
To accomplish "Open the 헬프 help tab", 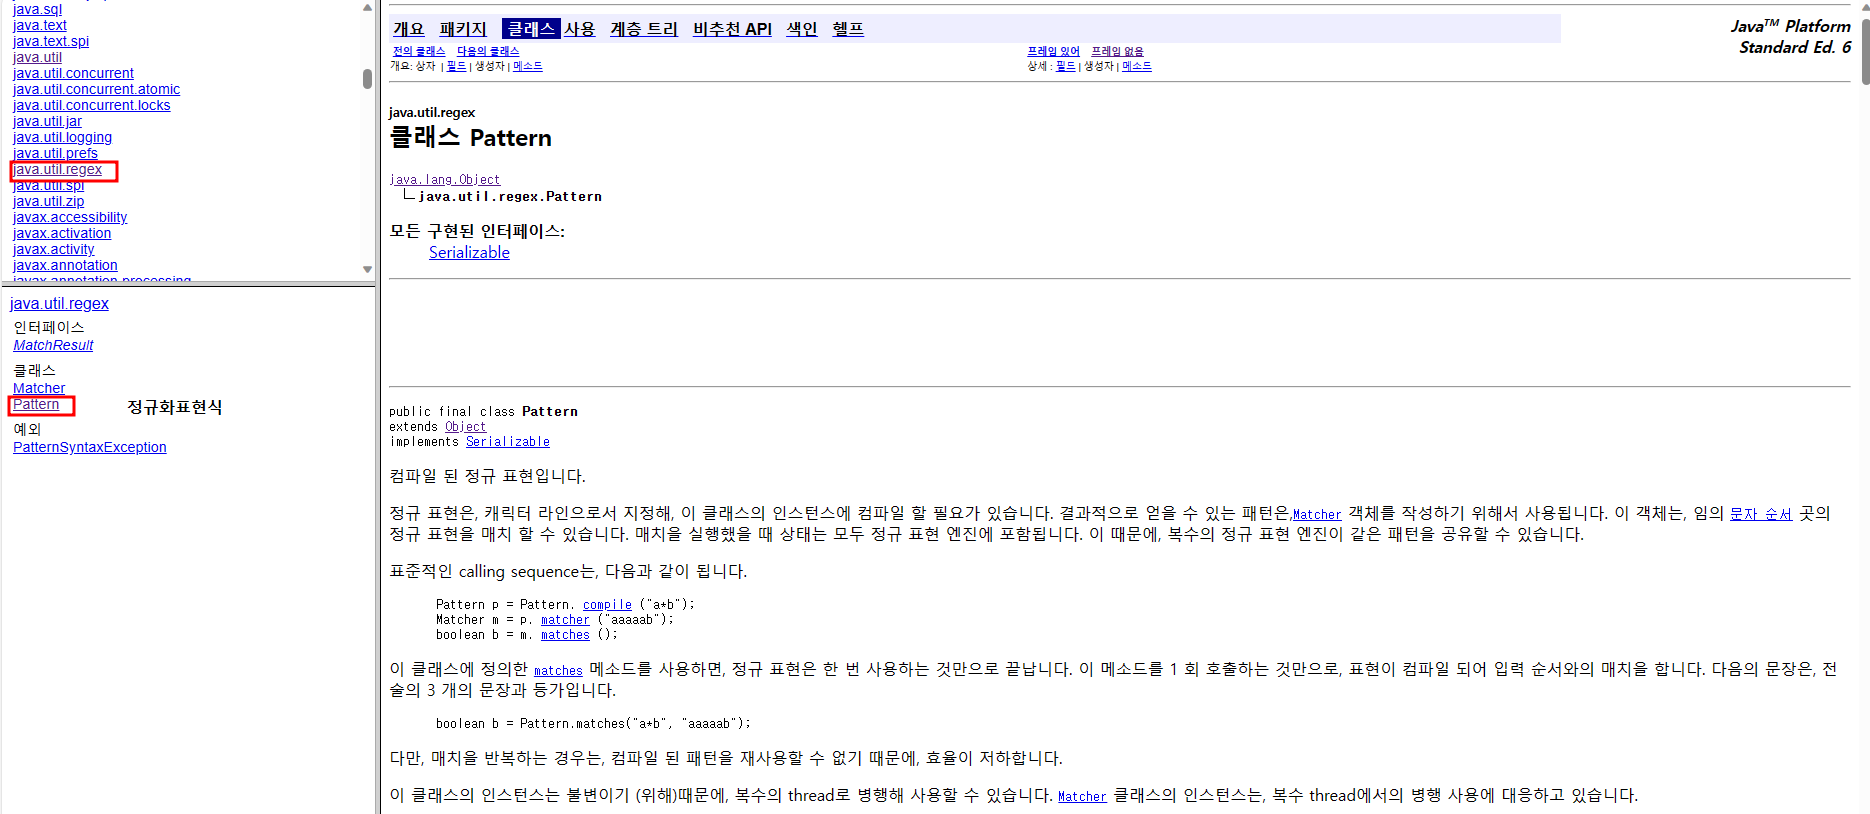I will [x=848, y=29].
